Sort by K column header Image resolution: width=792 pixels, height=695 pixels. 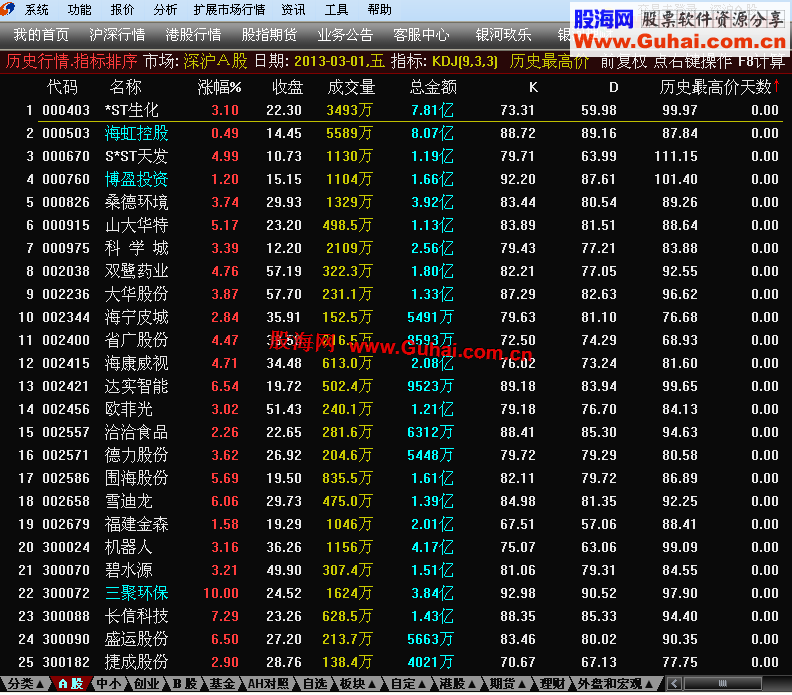coord(533,87)
